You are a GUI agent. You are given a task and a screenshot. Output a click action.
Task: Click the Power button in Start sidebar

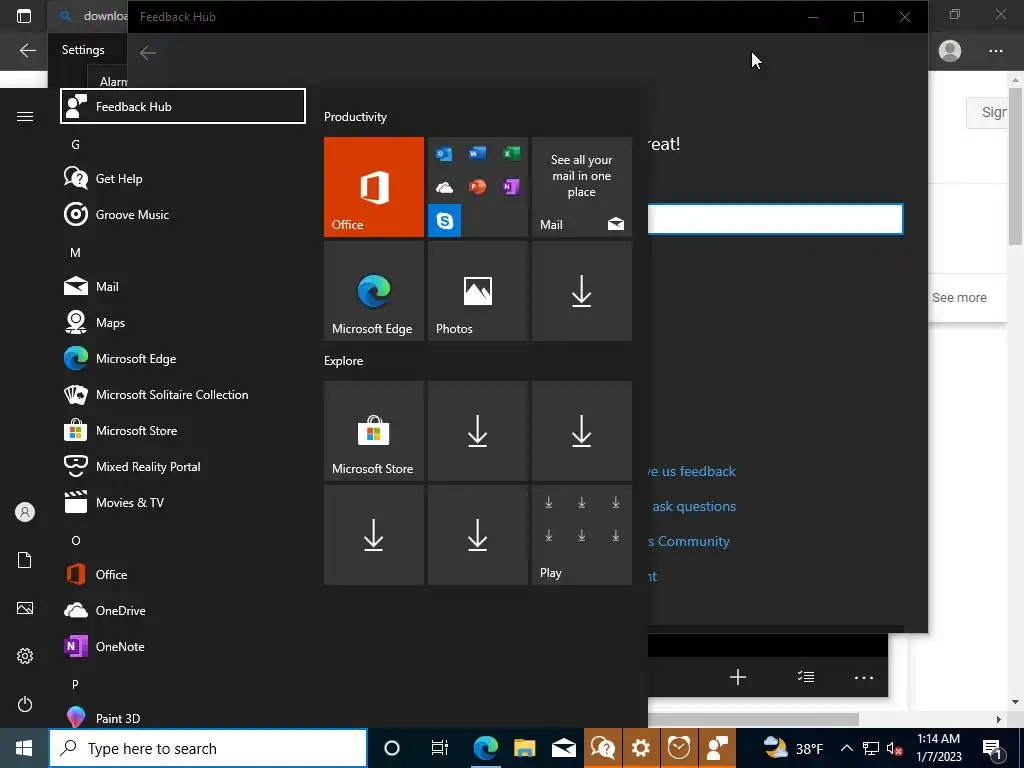click(25, 704)
